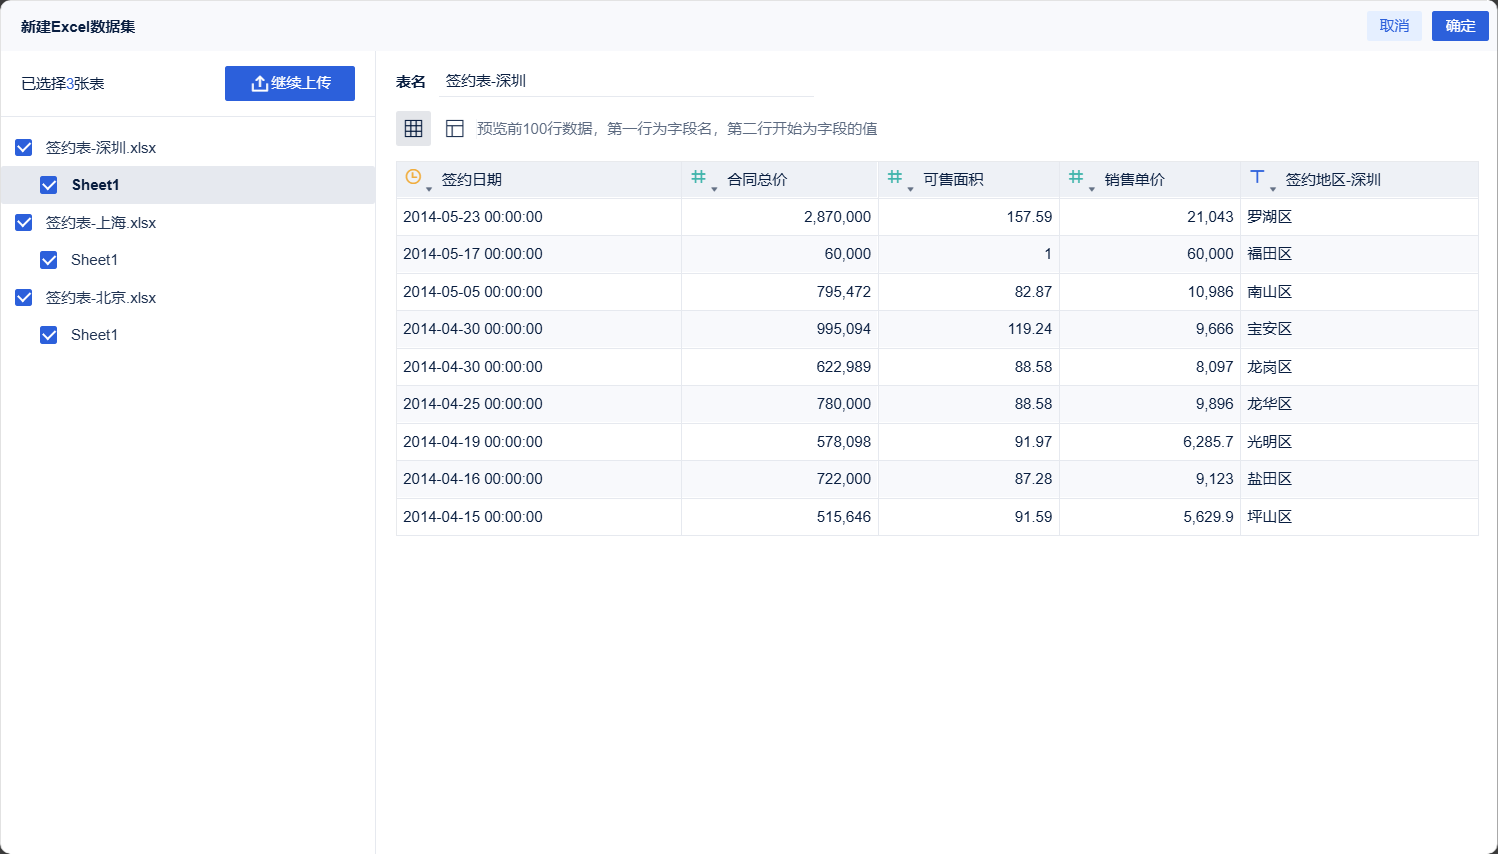Click the number type icon for 可售面积
Viewport: 1498px width, 854px height.
point(894,177)
